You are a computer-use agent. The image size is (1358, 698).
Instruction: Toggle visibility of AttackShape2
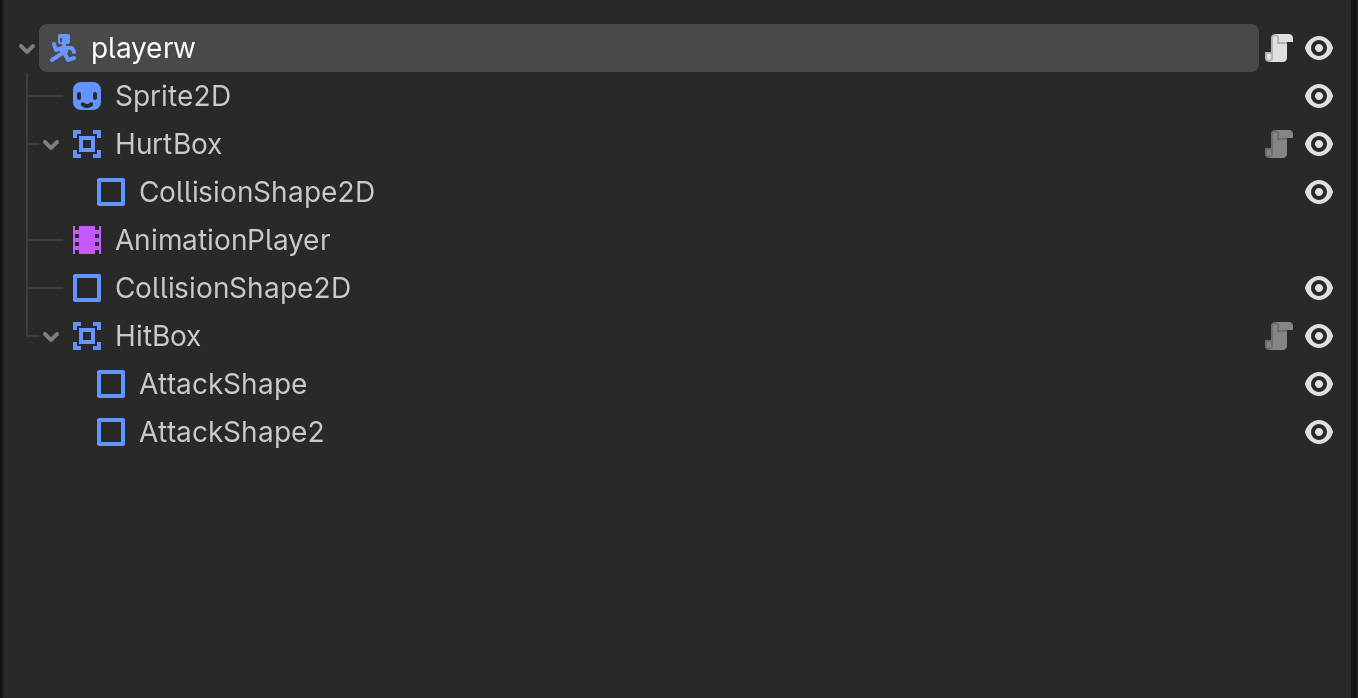pos(1319,432)
